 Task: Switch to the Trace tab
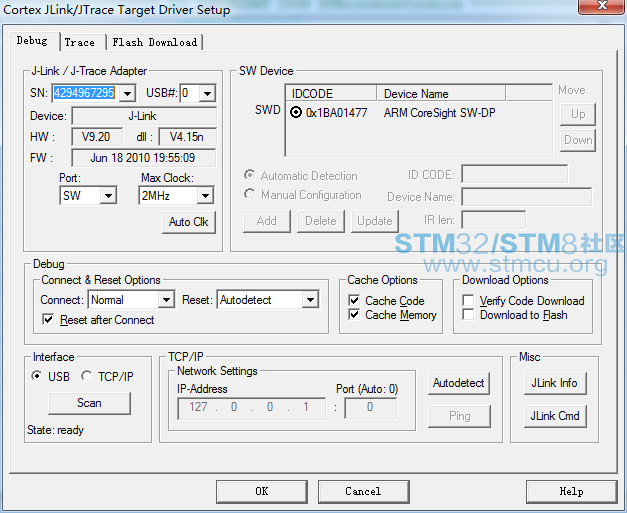[80, 42]
